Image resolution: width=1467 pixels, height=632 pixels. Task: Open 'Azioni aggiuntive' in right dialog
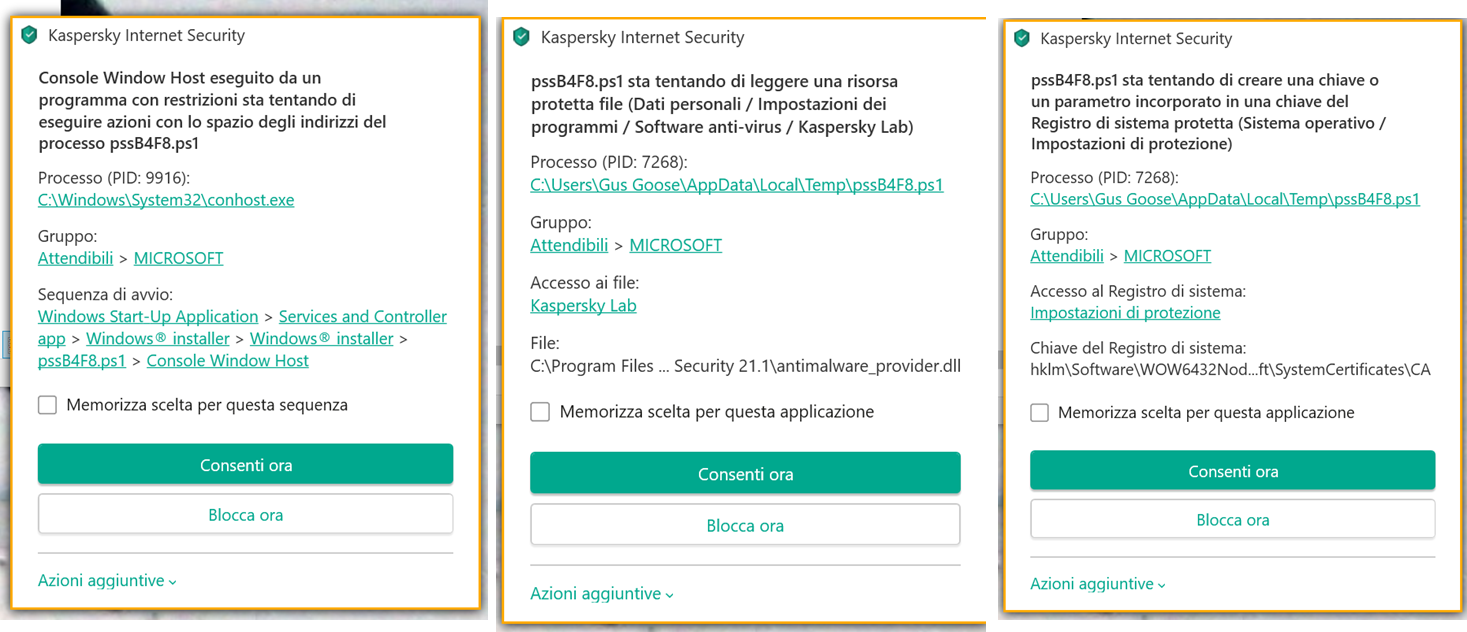coord(1098,584)
